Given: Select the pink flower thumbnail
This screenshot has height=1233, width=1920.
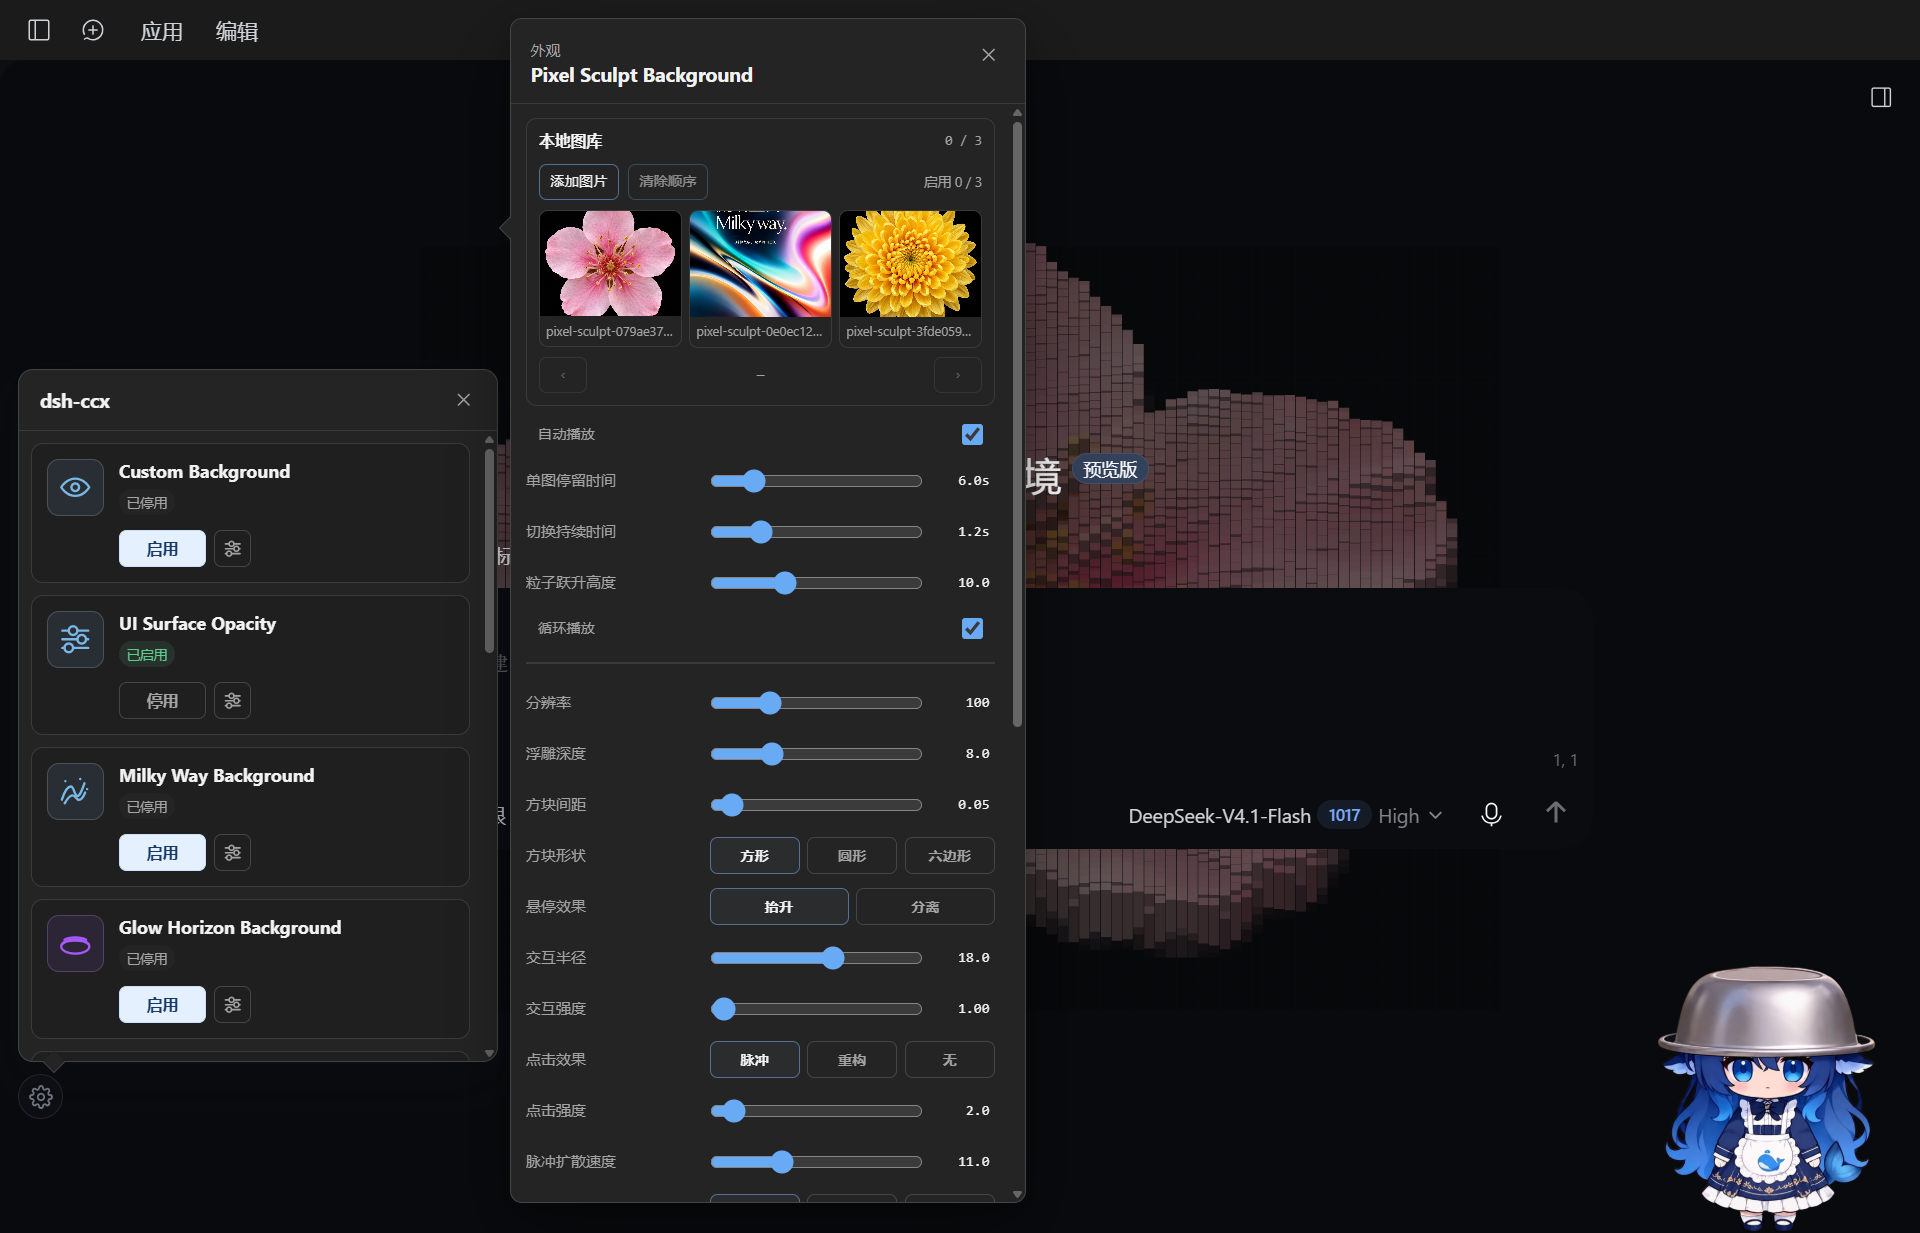Looking at the screenshot, I should 610,277.
